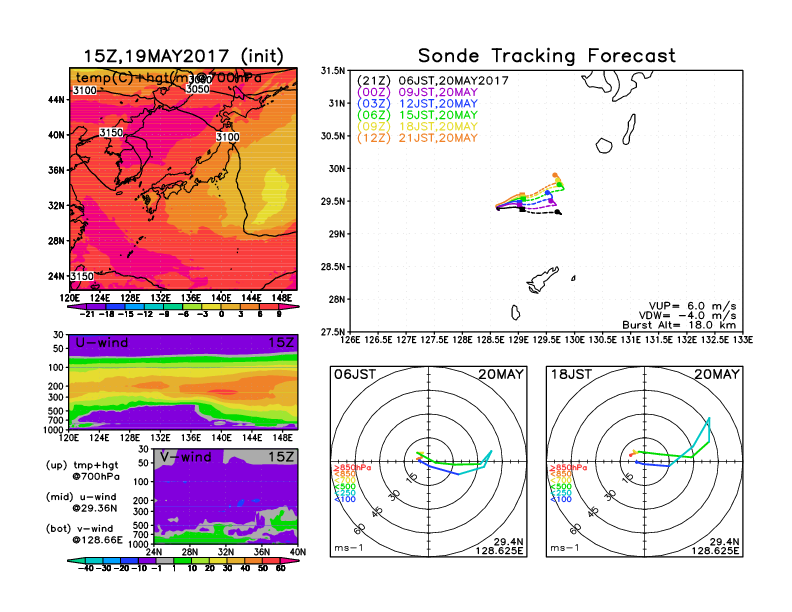792x612 pixels.
Task: Click "<100" in the 18JST hodograph legend
Action: (x=560, y=499)
